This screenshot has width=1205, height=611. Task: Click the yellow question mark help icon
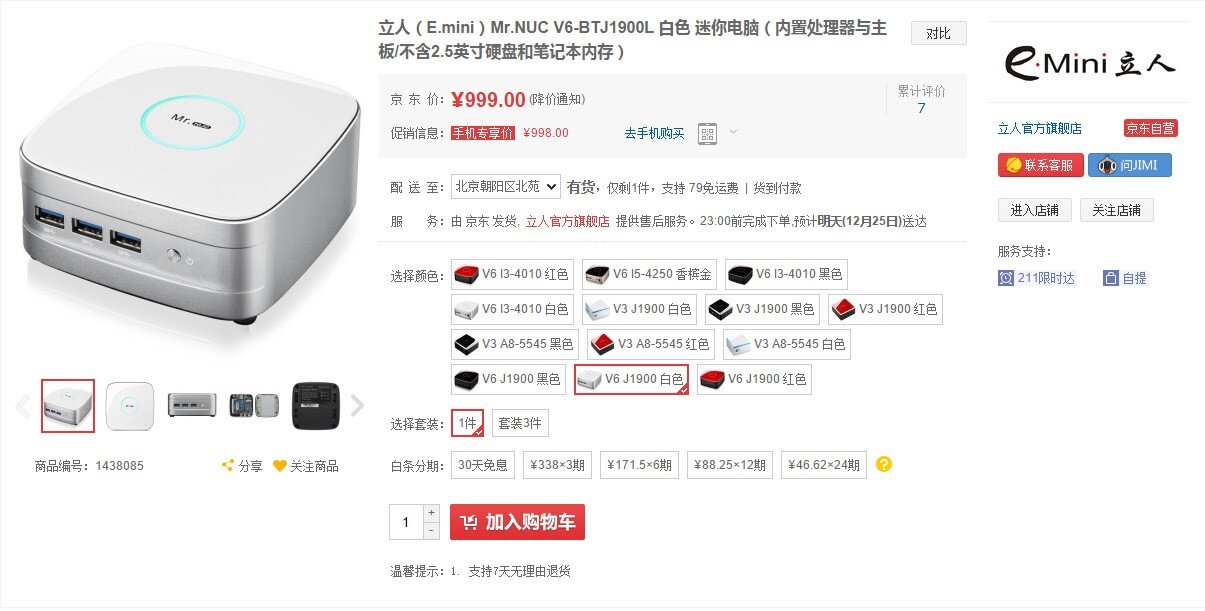(x=884, y=464)
